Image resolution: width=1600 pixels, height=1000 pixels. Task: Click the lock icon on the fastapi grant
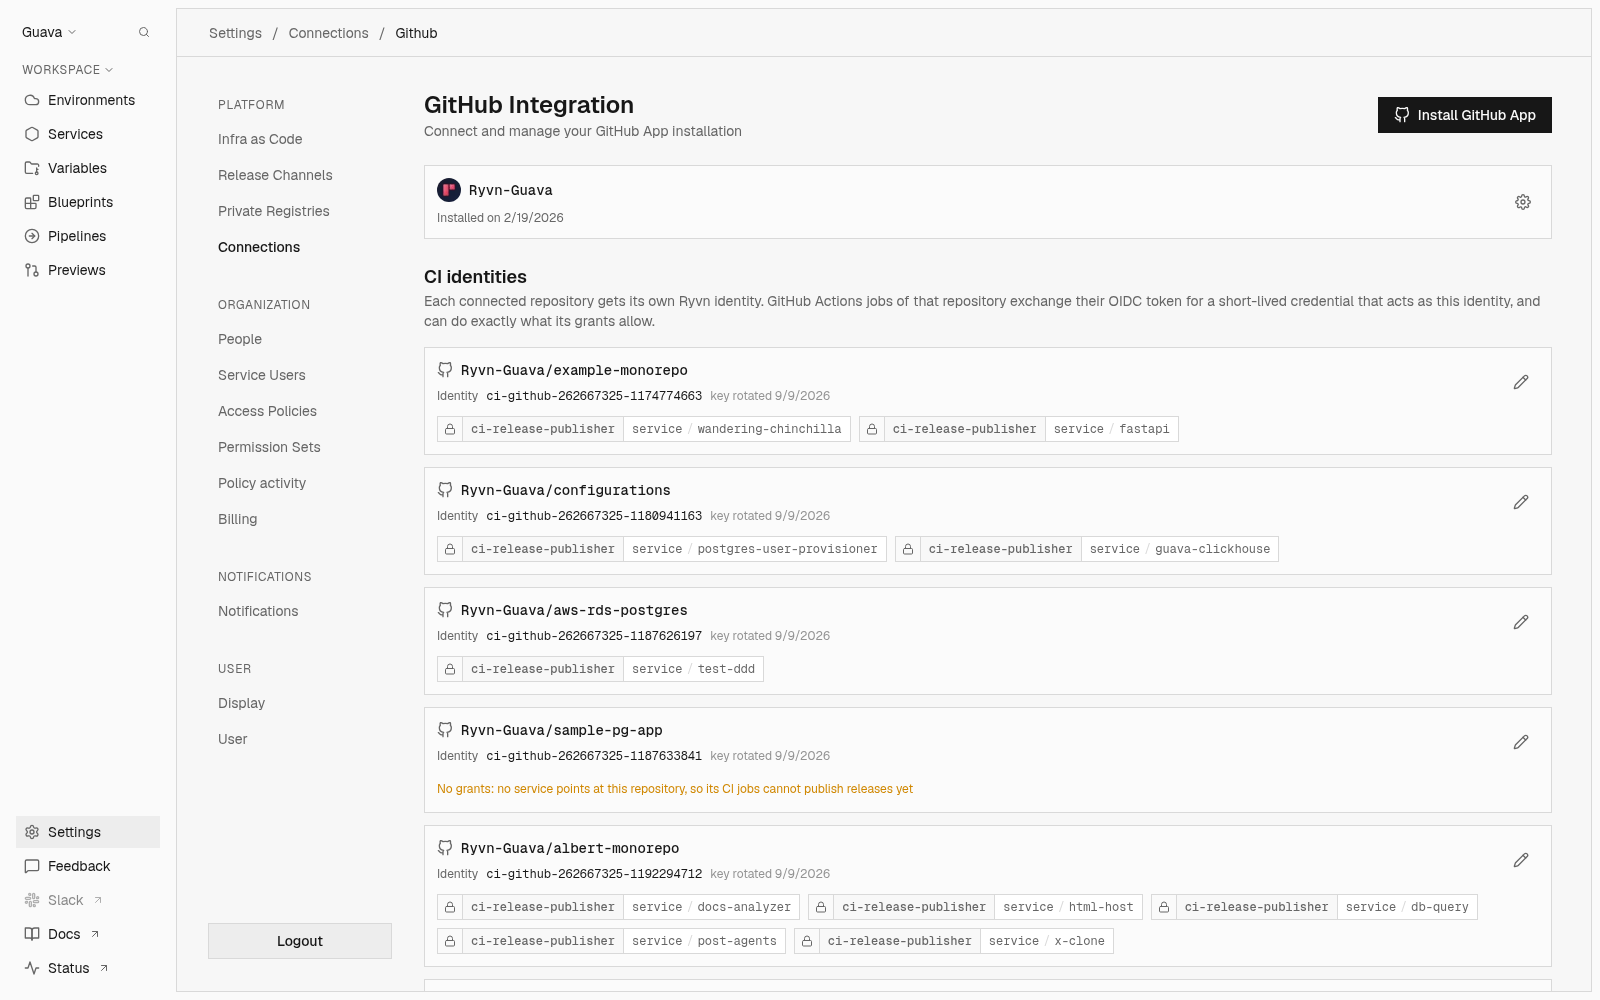click(x=872, y=429)
